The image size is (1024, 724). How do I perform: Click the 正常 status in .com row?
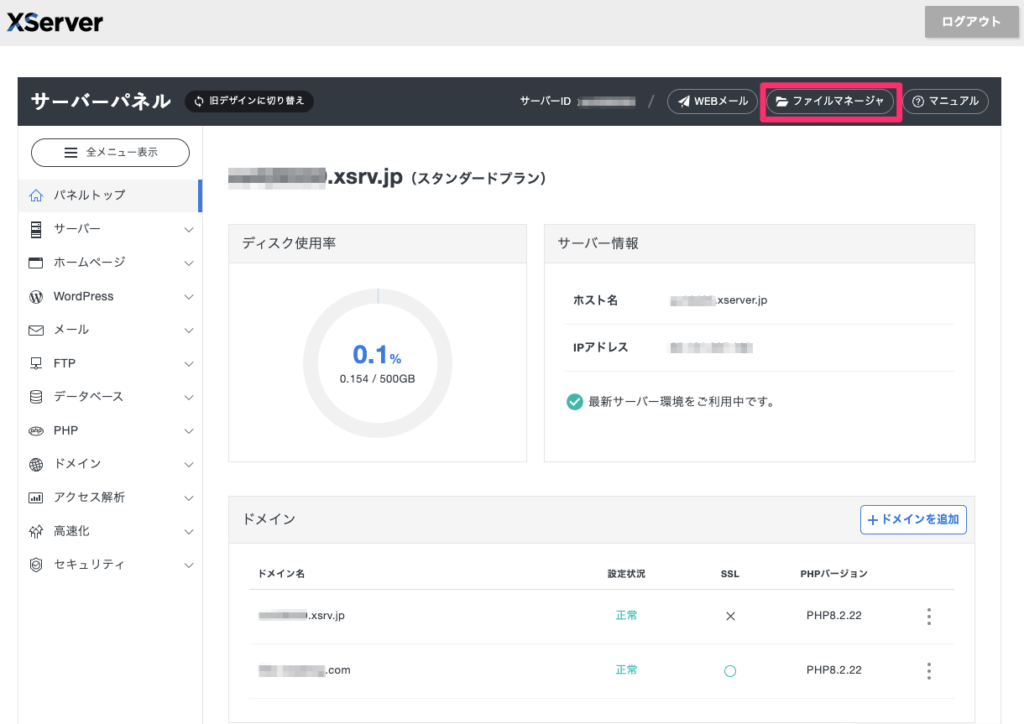pos(626,670)
